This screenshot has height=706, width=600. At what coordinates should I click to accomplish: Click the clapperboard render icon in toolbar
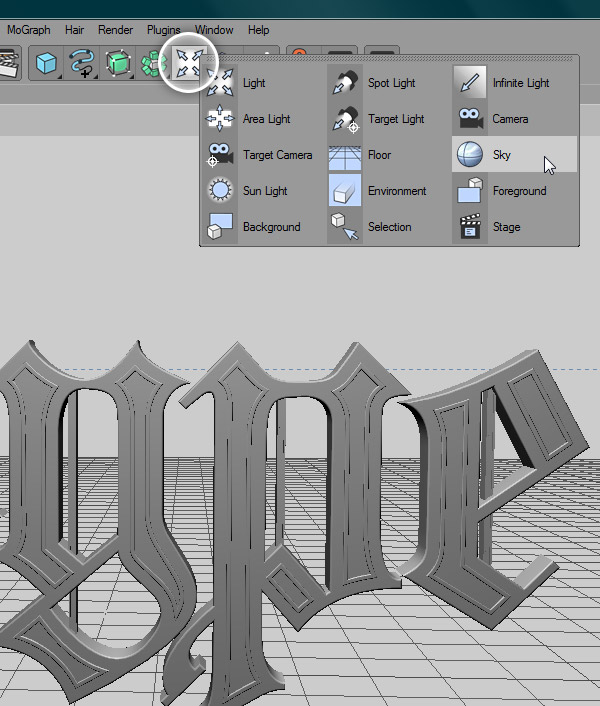[9, 64]
